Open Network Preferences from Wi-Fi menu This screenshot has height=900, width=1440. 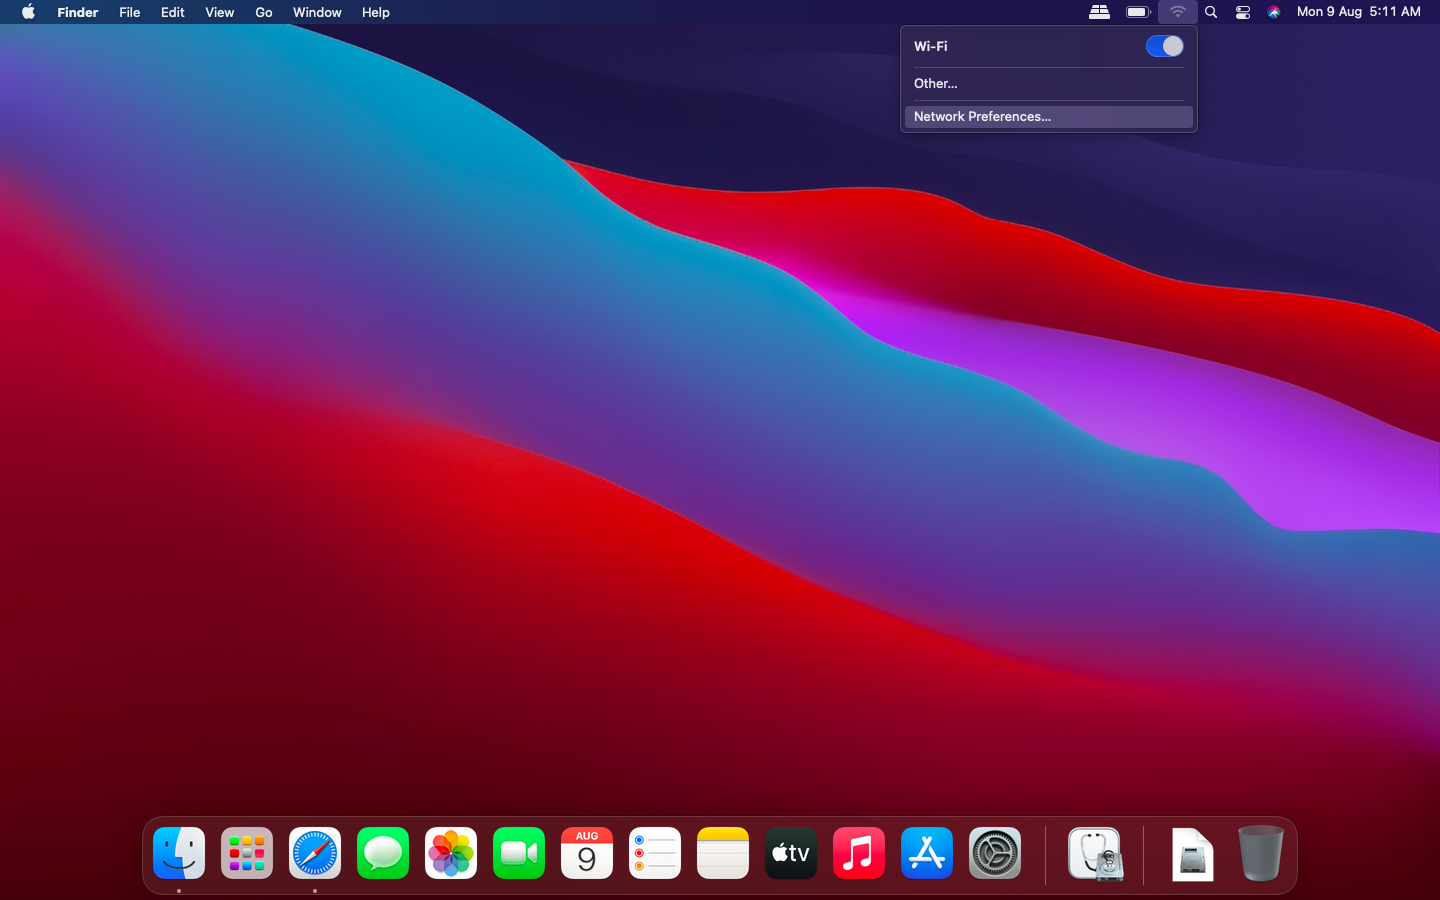click(982, 117)
